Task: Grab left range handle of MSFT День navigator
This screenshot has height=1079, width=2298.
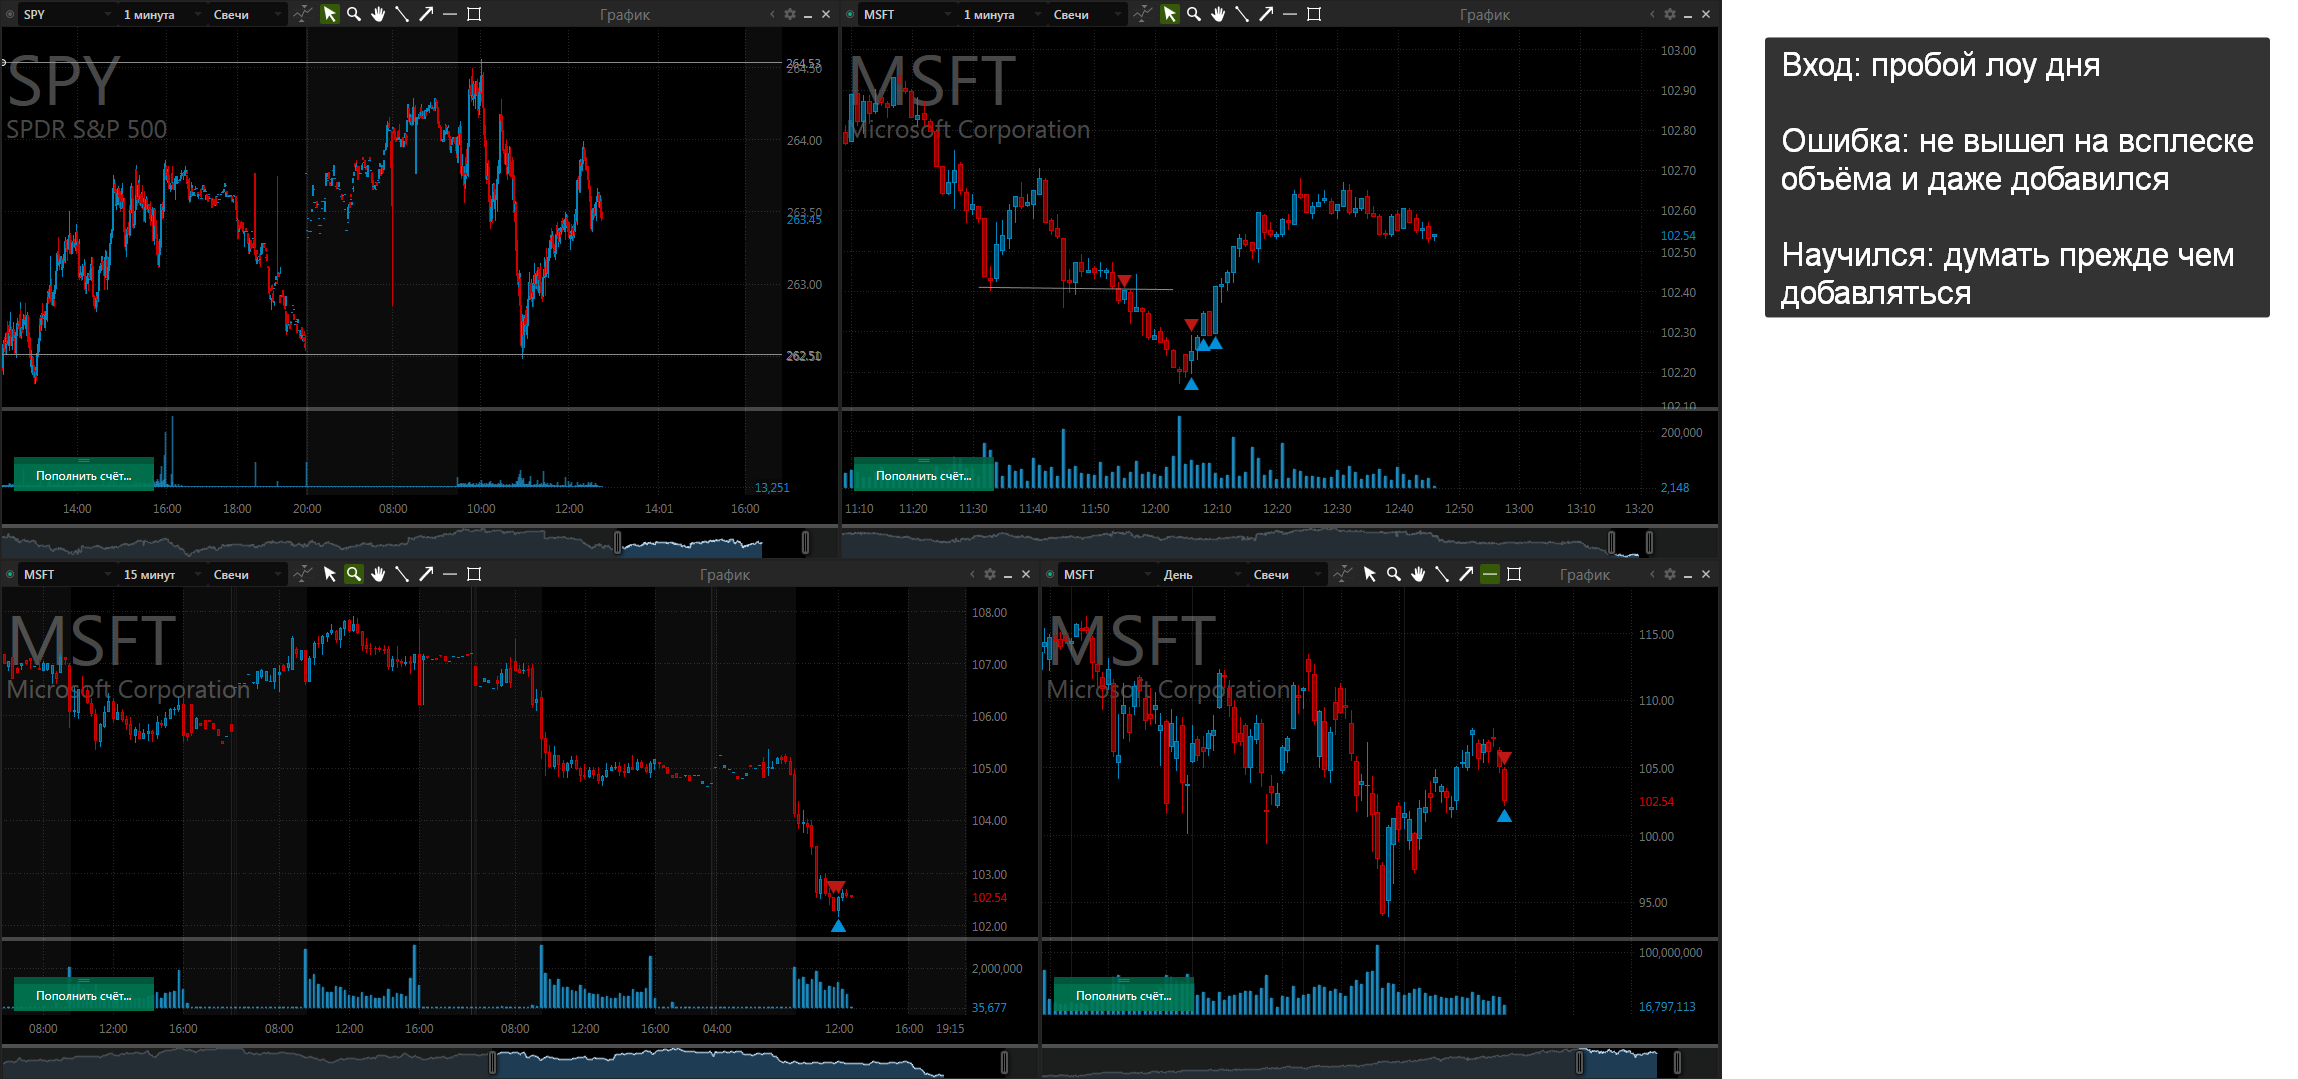Action: coord(1580,1062)
